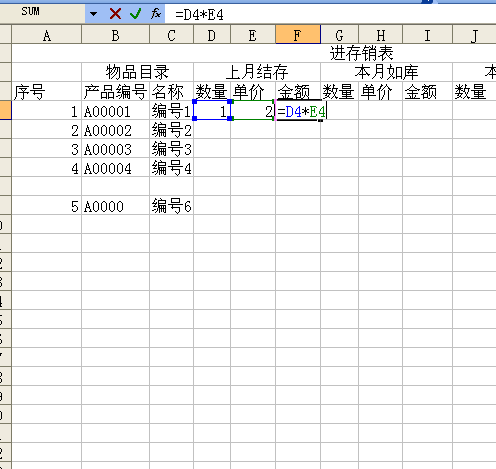Click the 本月如库 merged header cell

[x=386, y=72]
